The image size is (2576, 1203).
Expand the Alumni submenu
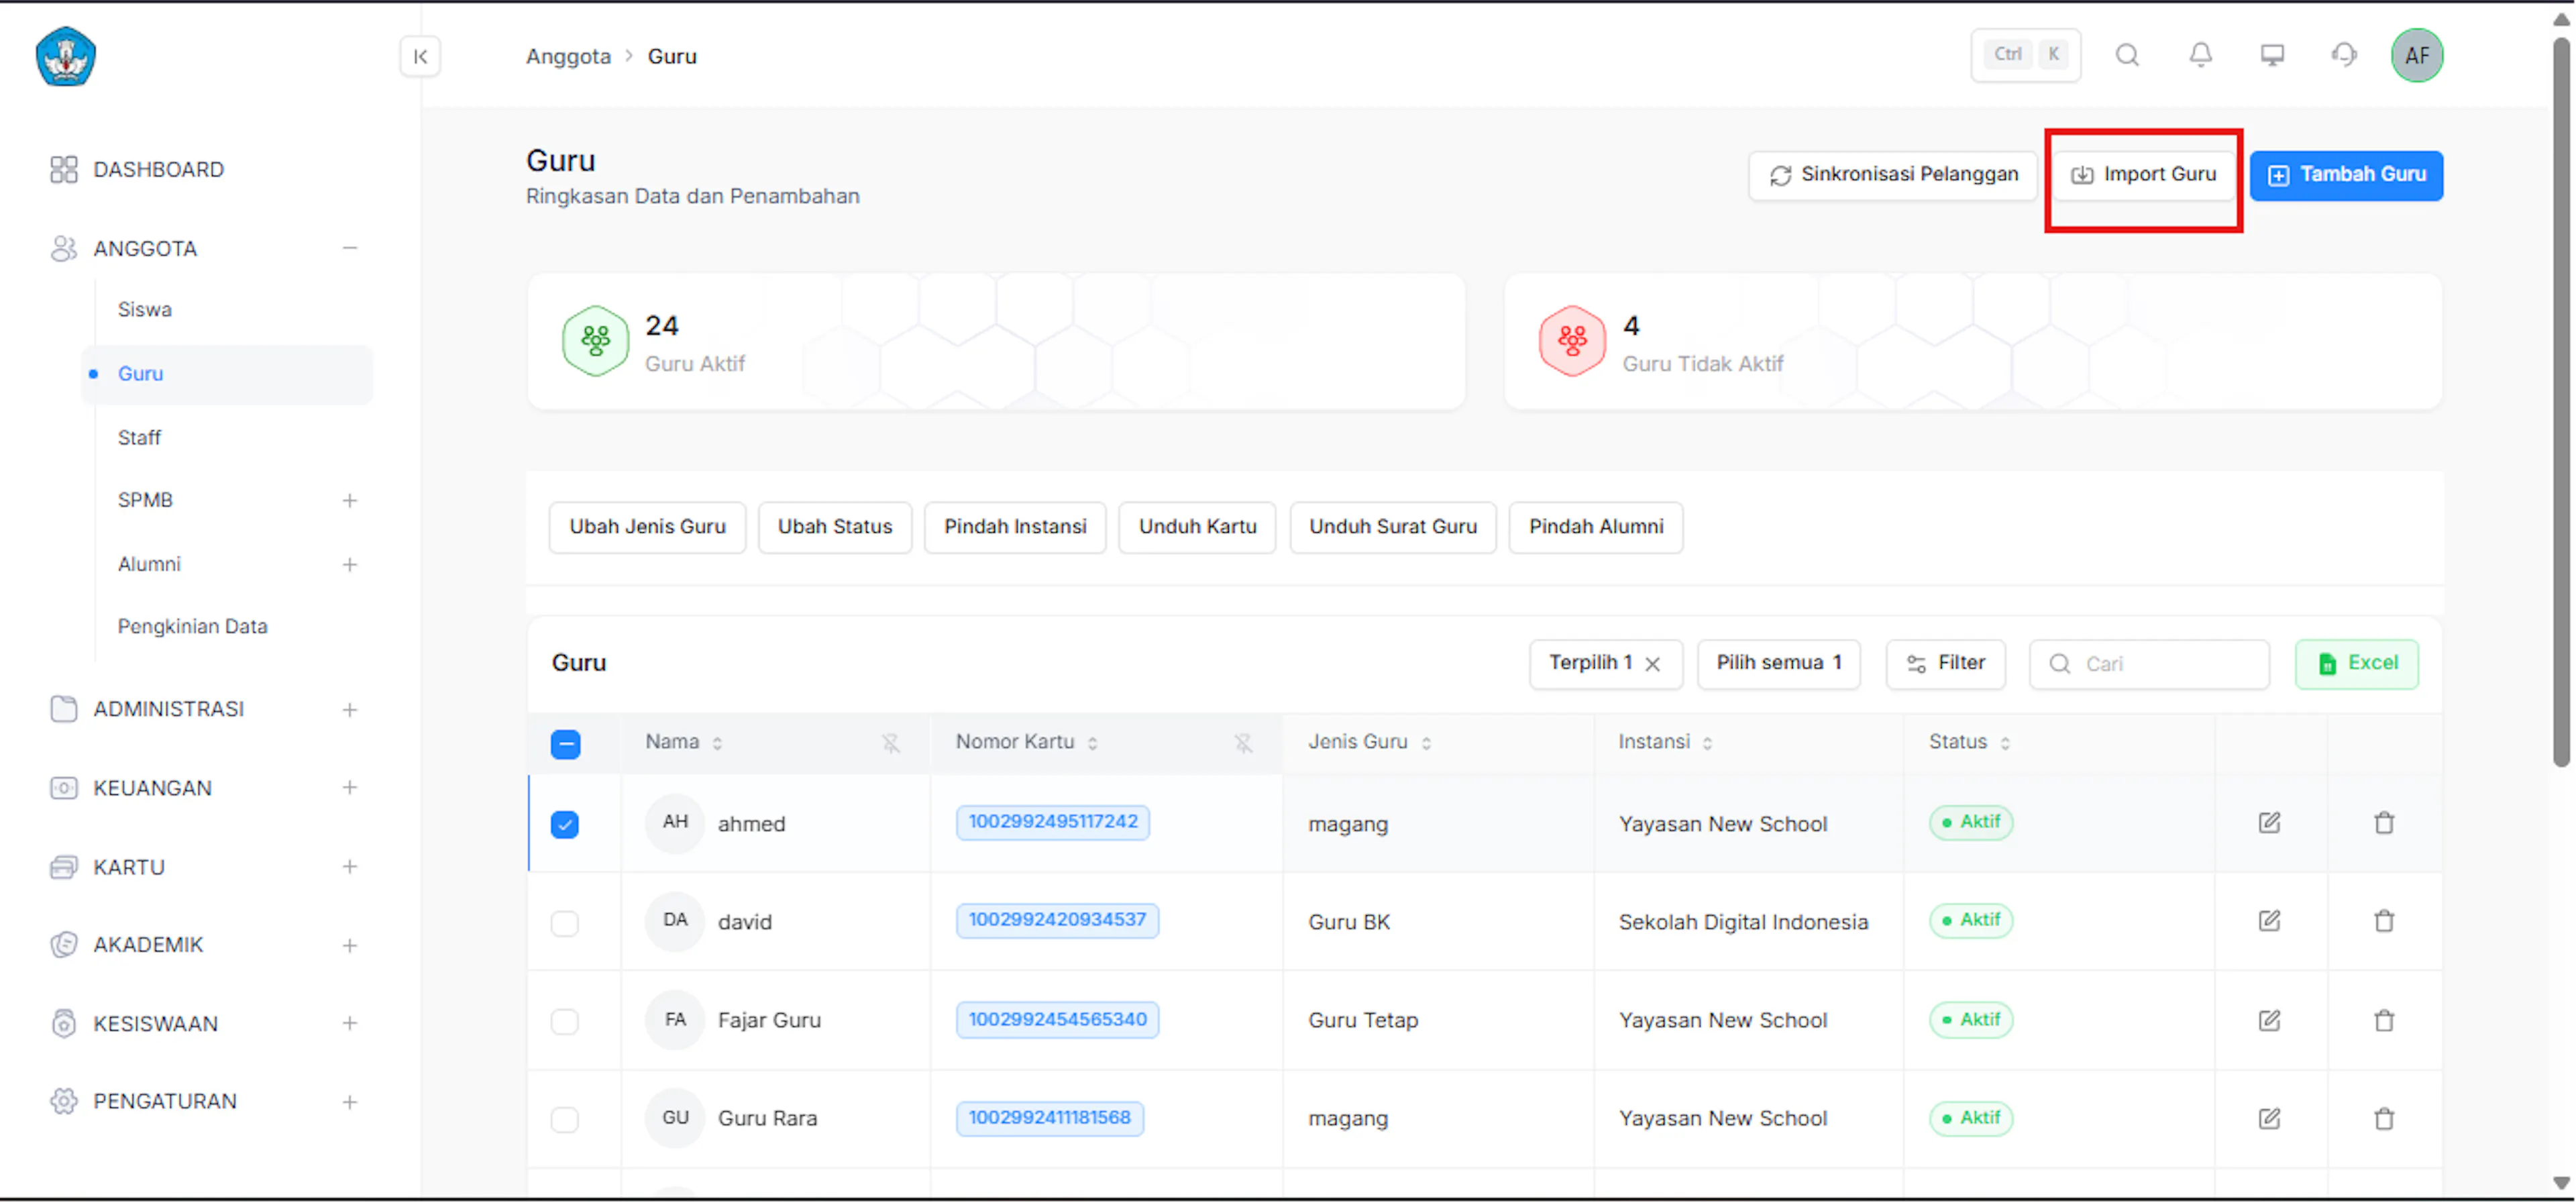click(349, 565)
